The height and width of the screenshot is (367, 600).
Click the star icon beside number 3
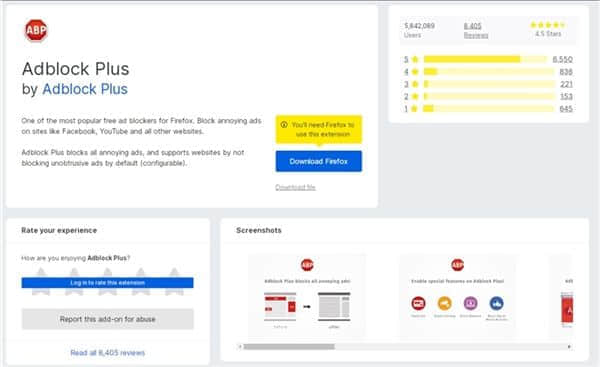click(x=415, y=84)
